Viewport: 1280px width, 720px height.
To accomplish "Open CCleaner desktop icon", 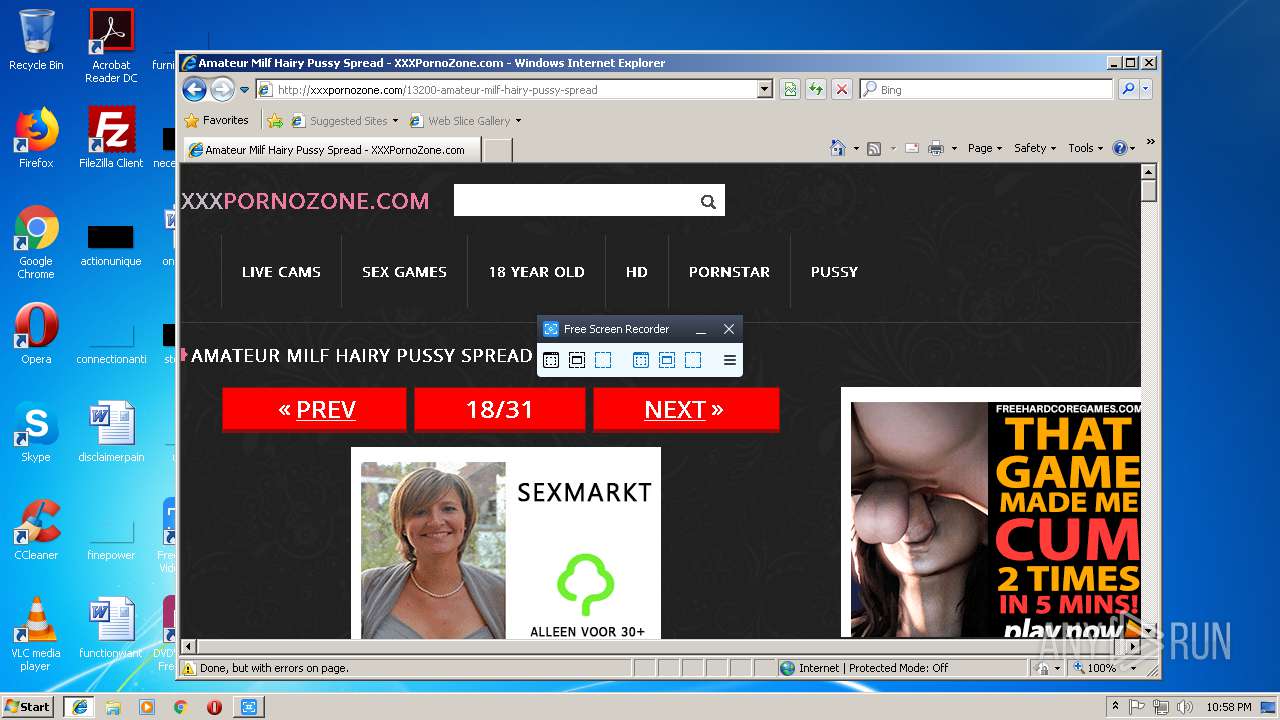I will 36,530.
